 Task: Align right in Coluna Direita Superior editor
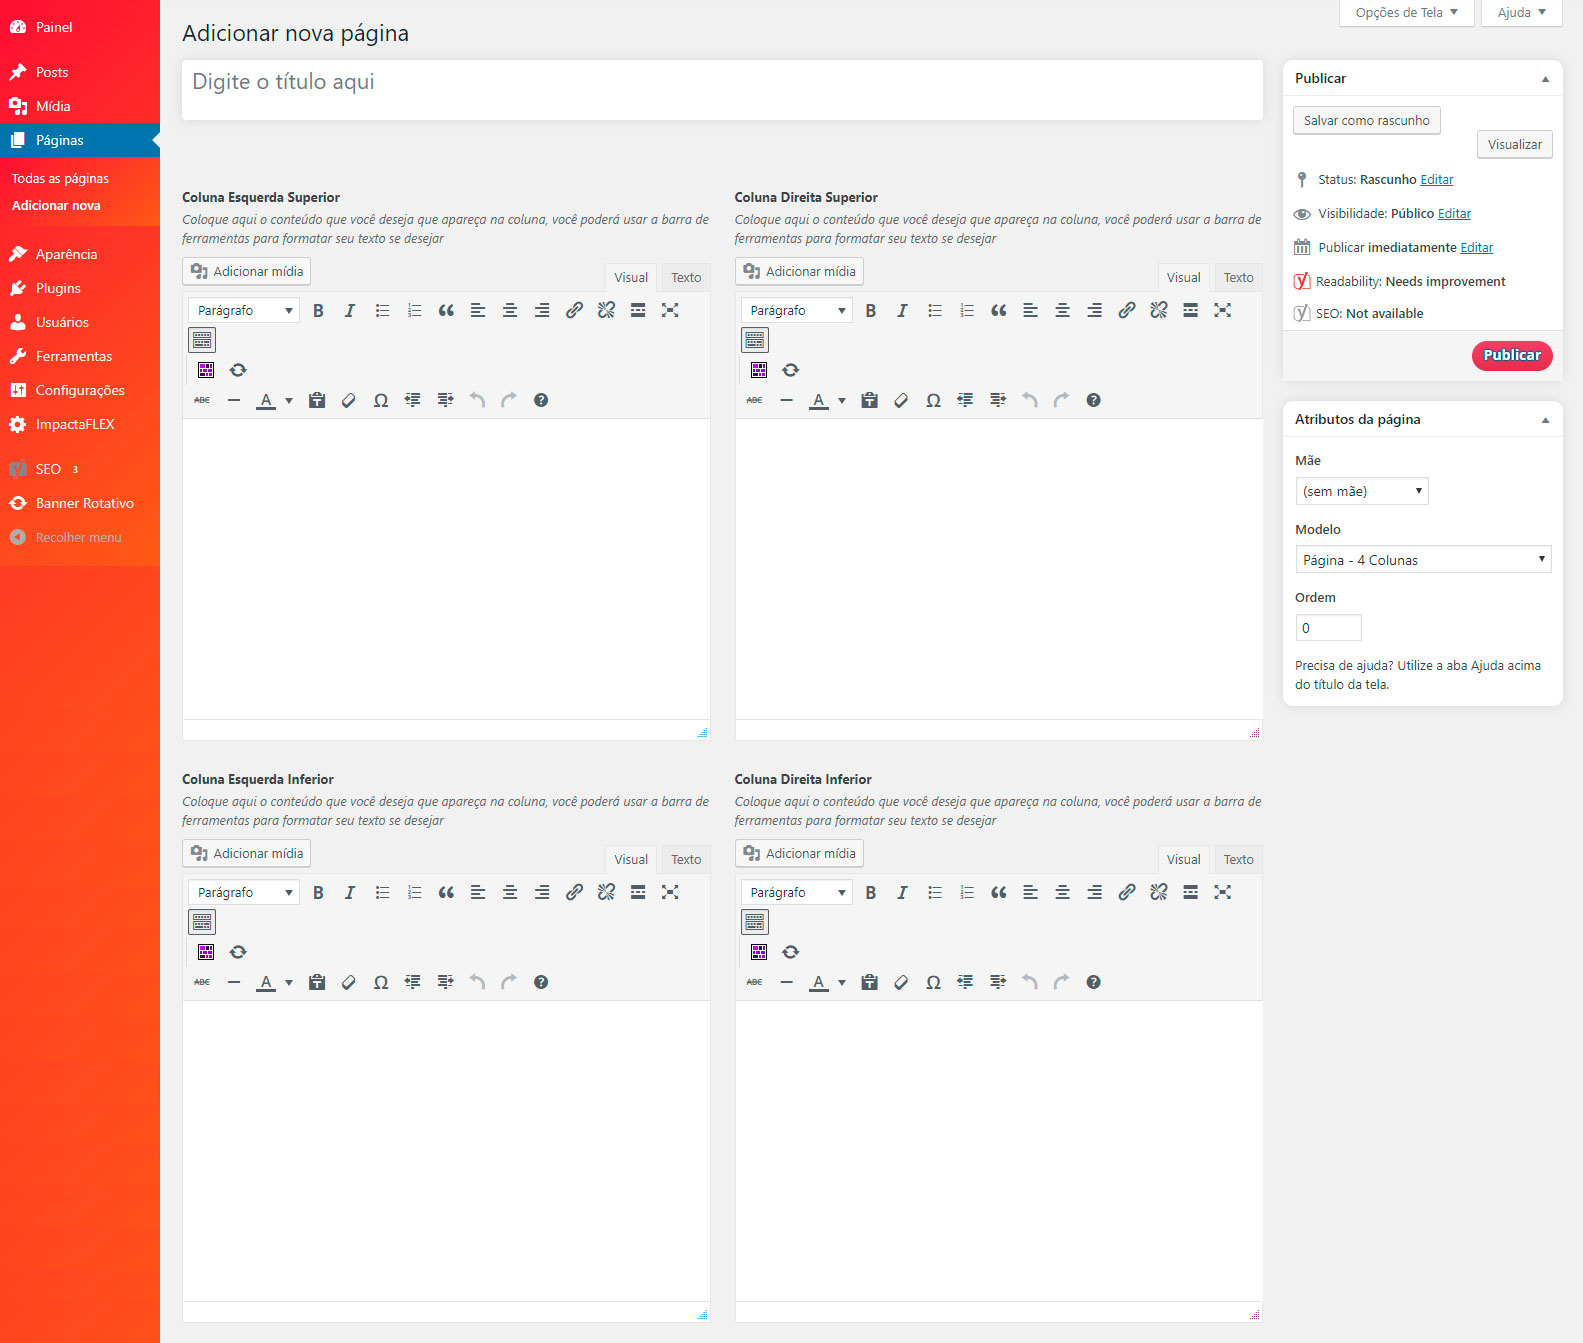coord(1094,311)
